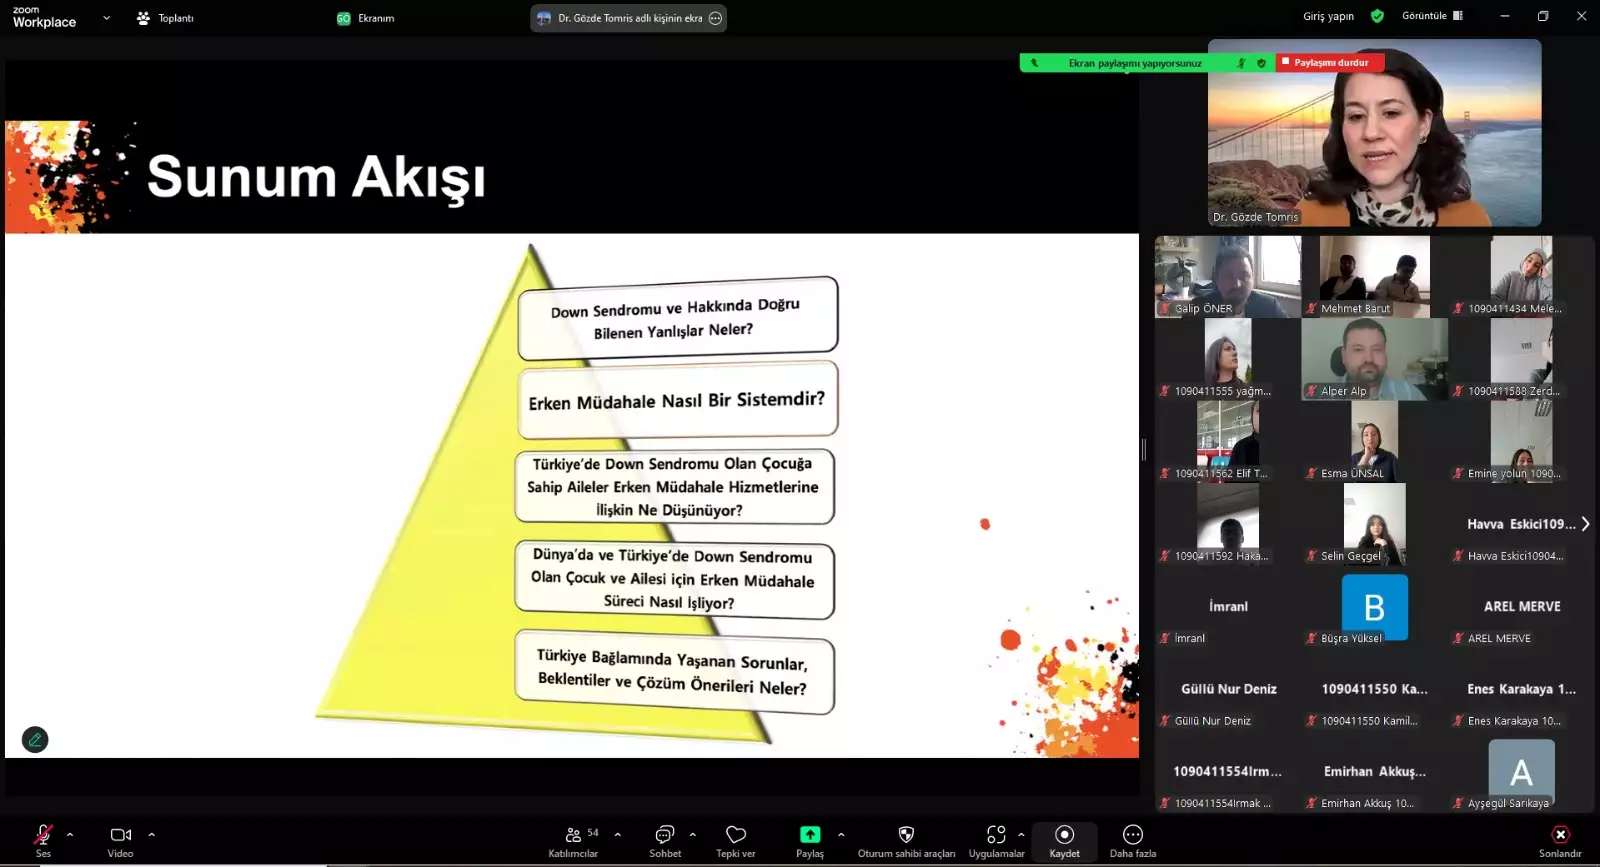Open Tepki ver reactions heart icon
Screen dimensions: 1600x867
[736, 835]
